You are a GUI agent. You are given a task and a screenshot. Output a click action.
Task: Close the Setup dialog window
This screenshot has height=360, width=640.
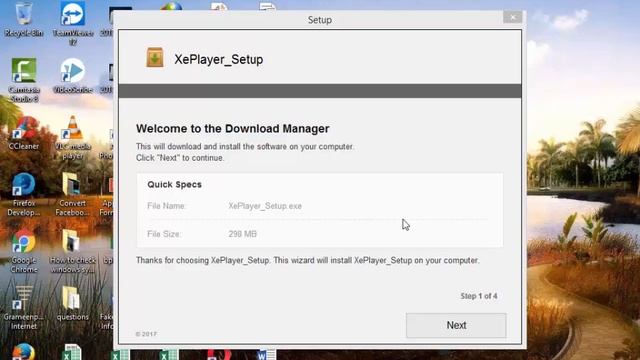pyautogui.click(x=513, y=17)
